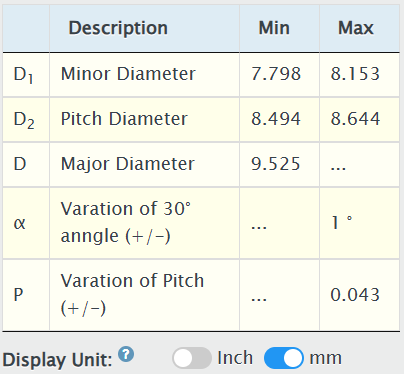Viewport: 404px width, 374px height.
Task: Click the Max column header
Action: coord(356,28)
